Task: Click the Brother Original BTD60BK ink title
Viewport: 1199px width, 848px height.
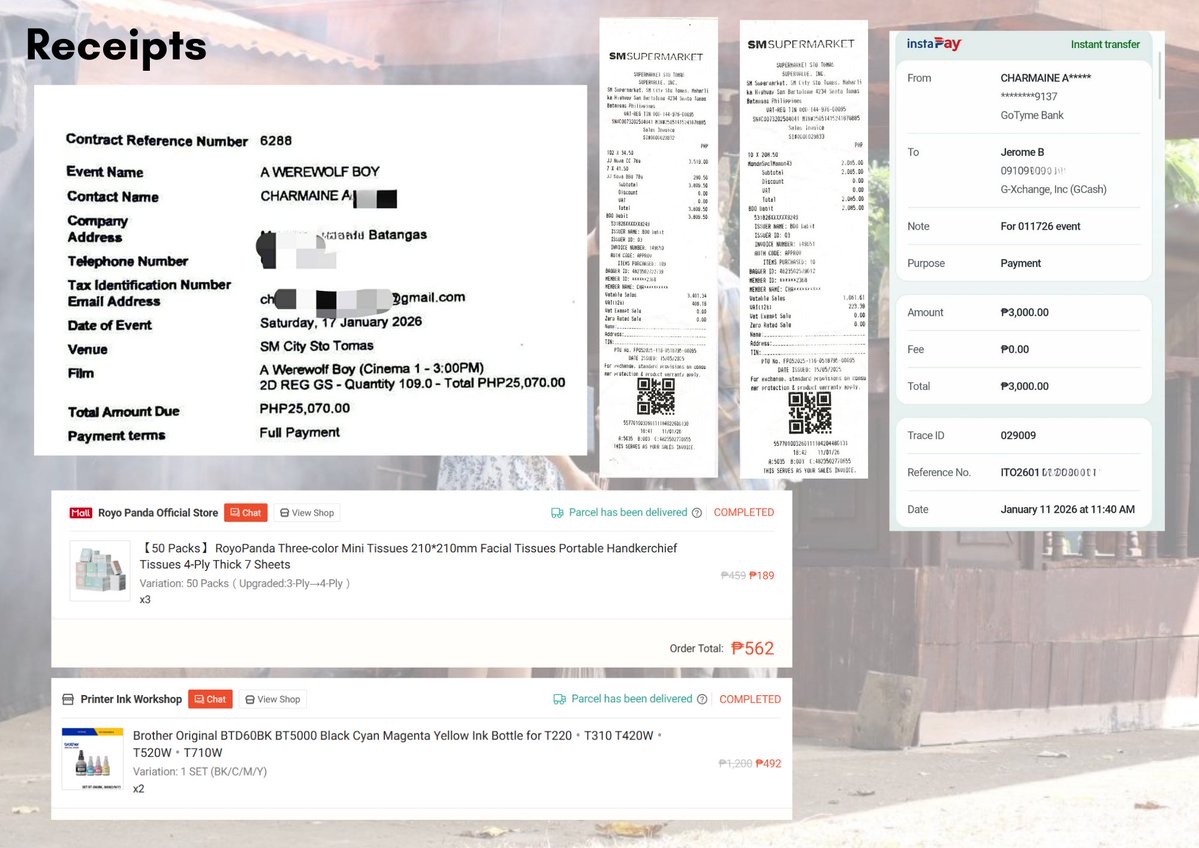Action: click(x=397, y=744)
